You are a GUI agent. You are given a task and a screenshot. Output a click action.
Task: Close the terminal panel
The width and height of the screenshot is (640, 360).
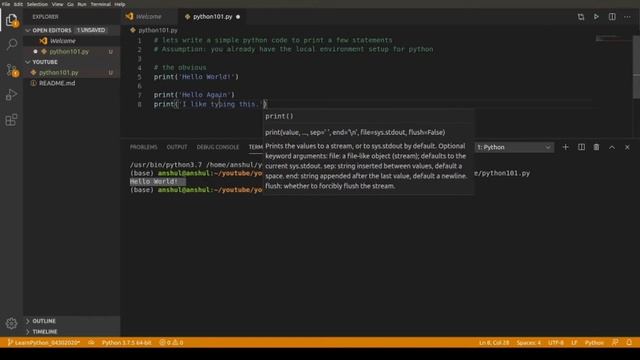(627, 147)
